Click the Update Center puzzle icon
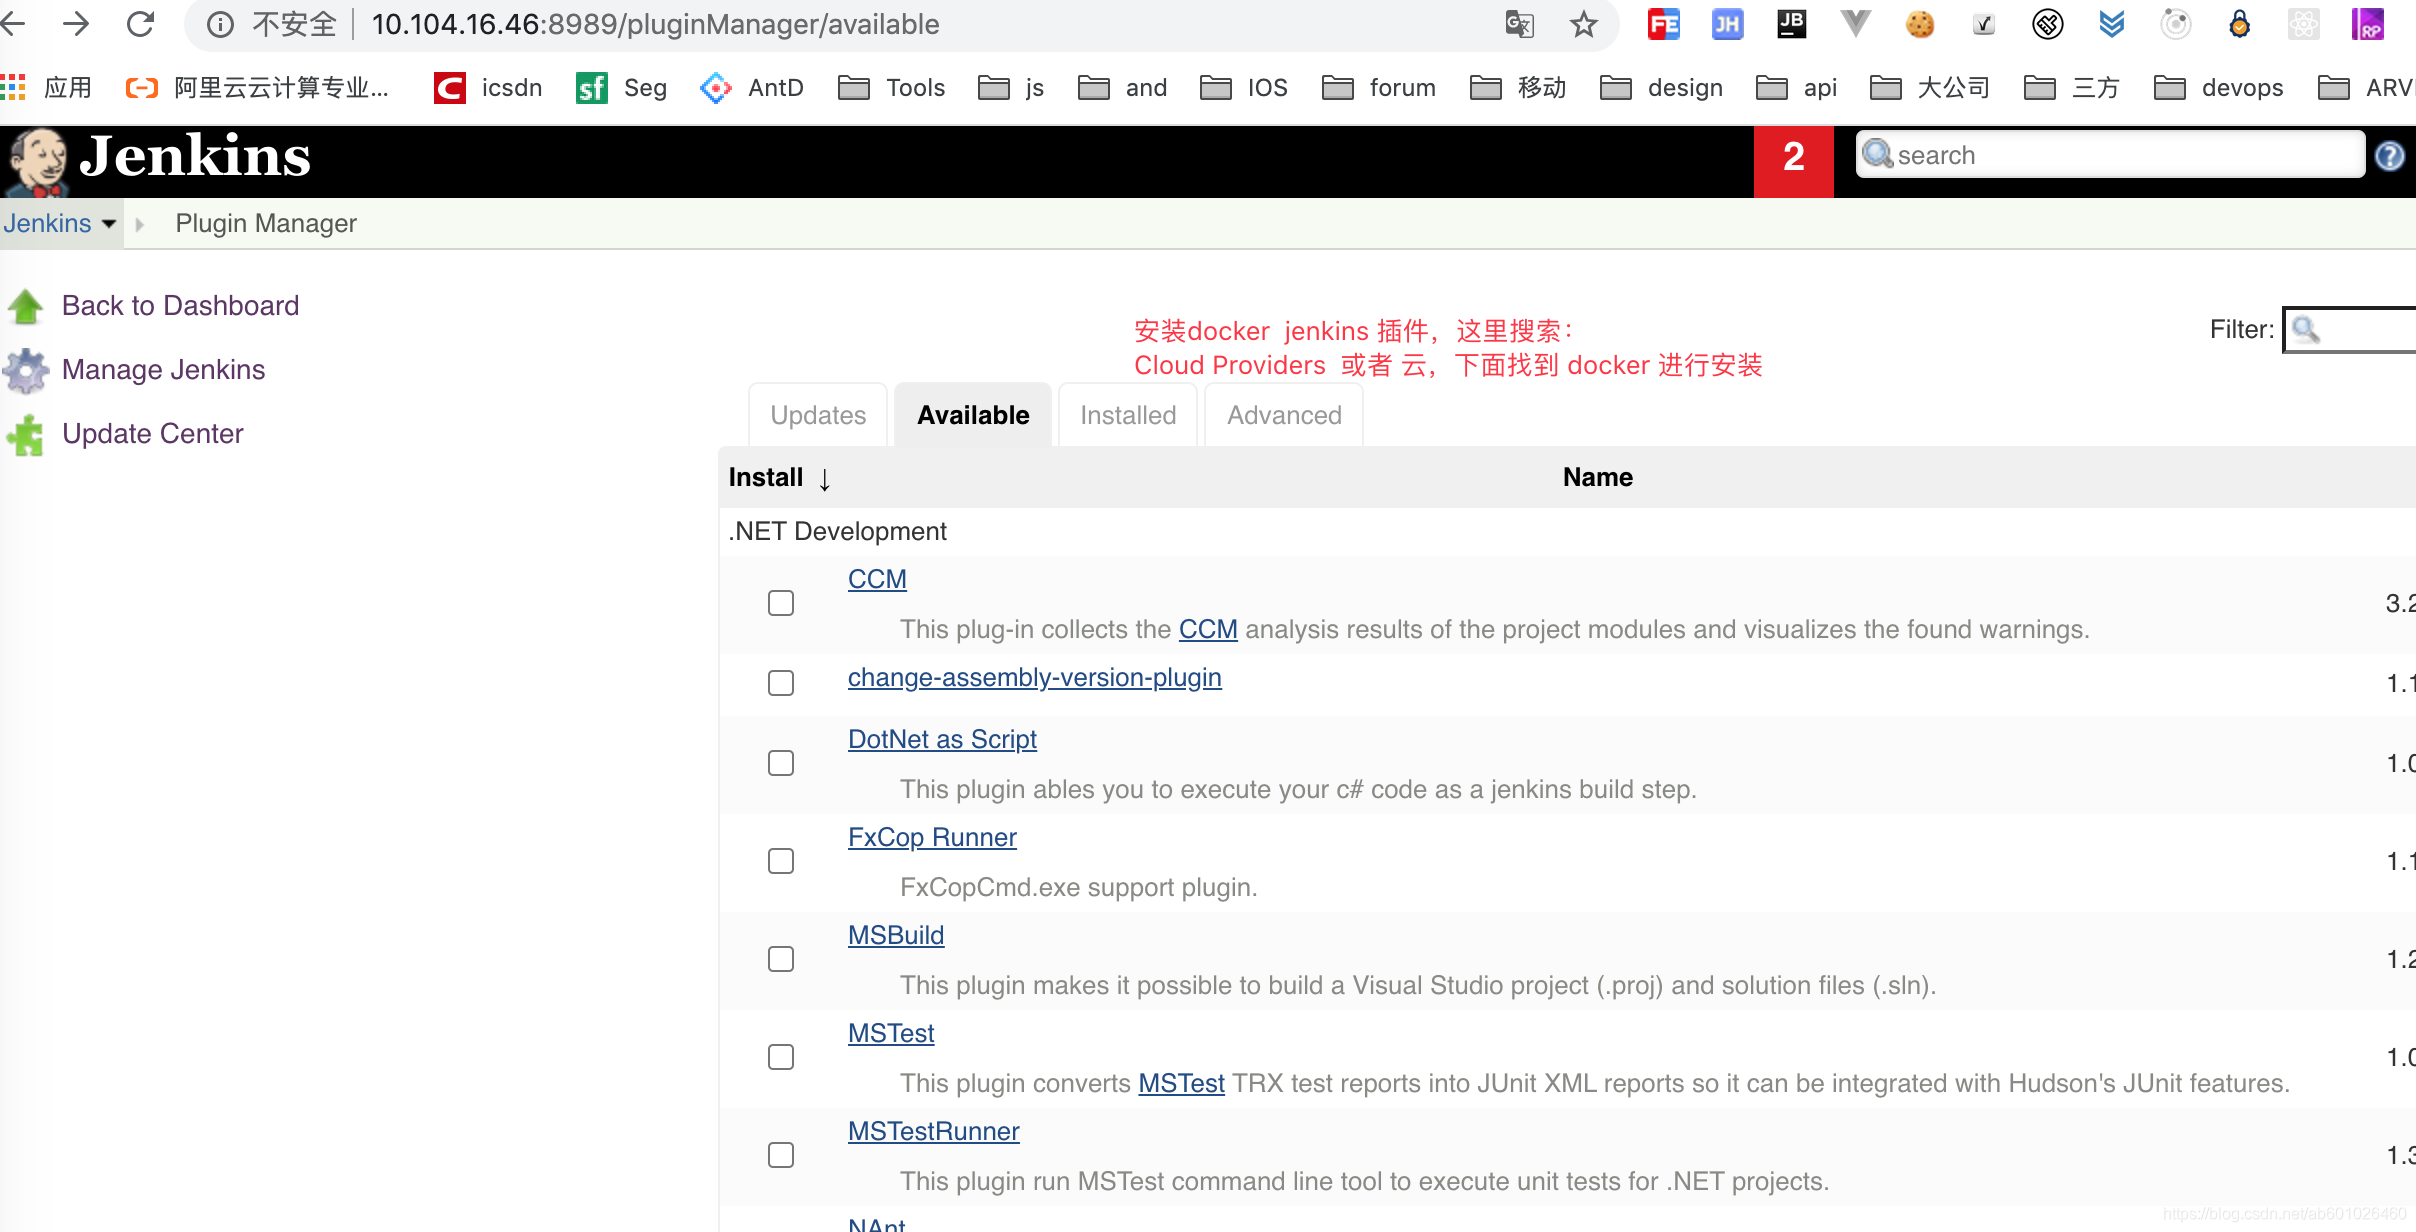This screenshot has height=1232, width=2416. pyautogui.click(x=26, y=434)
